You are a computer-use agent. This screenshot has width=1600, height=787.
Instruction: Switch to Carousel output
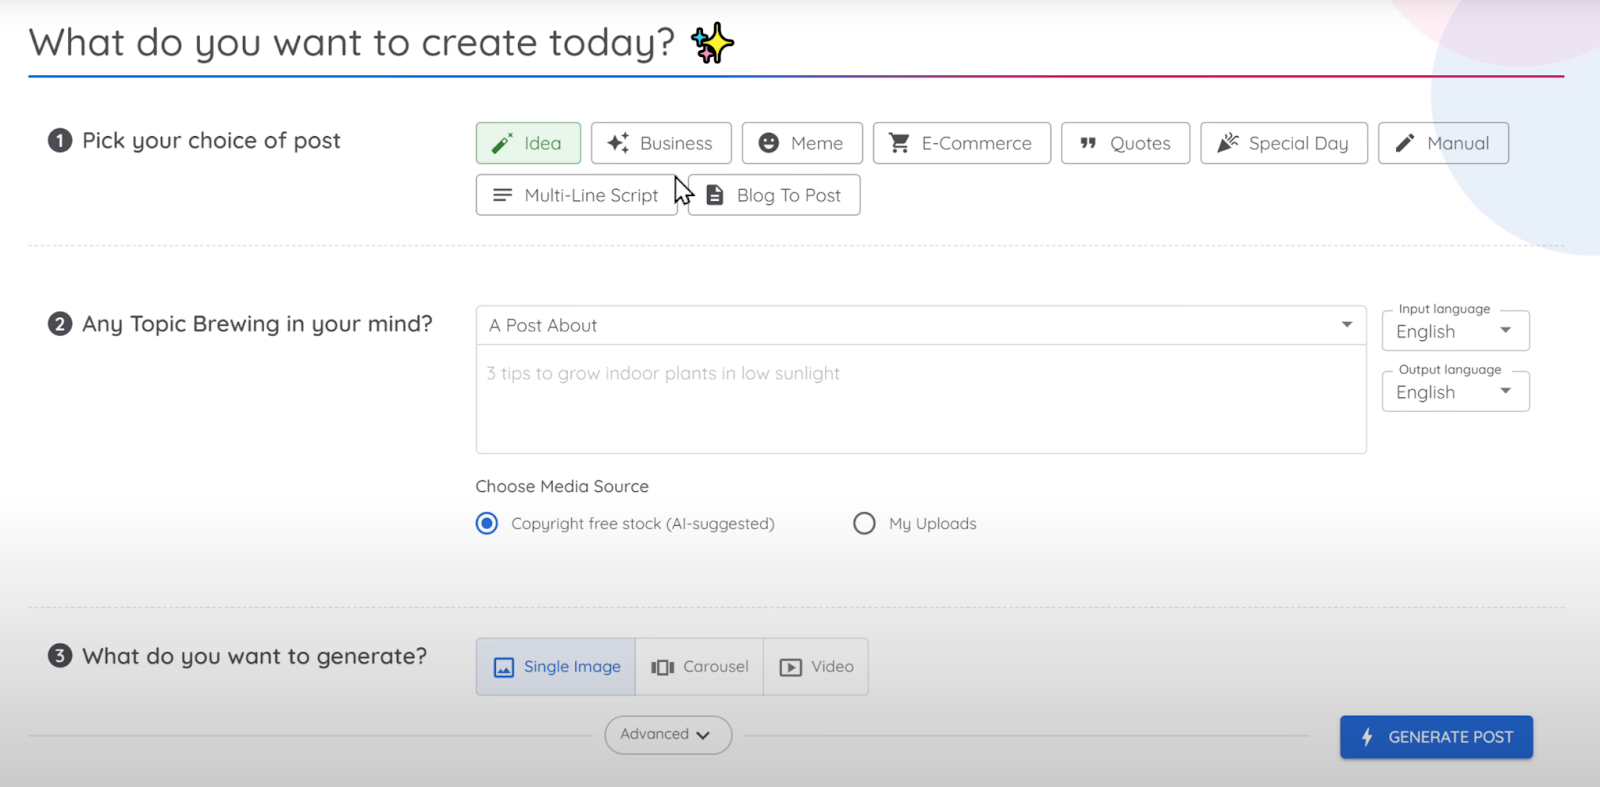[x=700, y=667]
